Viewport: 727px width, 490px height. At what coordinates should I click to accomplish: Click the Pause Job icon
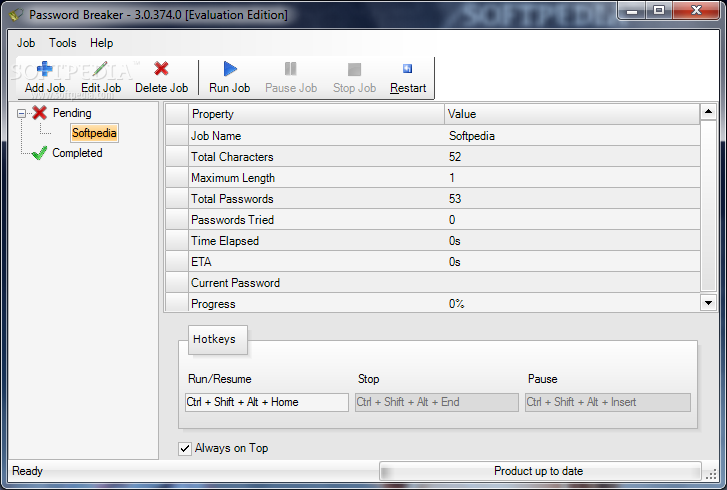pos(291,69)
